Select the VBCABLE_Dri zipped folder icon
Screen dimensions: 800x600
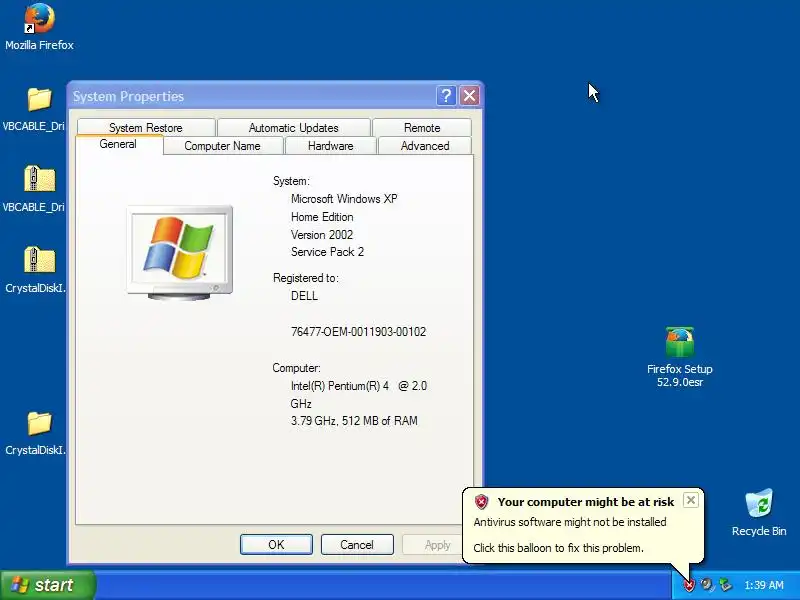(x=39, y=179)
